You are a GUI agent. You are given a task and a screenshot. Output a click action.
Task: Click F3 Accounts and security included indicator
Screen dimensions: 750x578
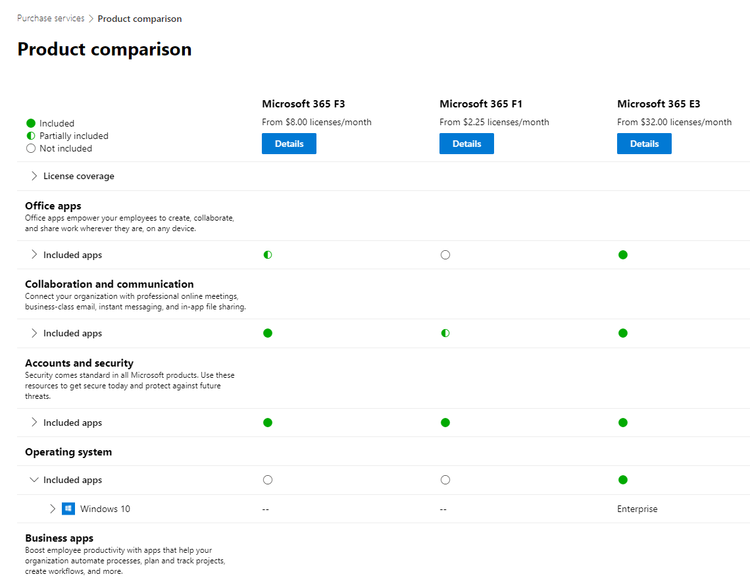(x=268, y=422)
